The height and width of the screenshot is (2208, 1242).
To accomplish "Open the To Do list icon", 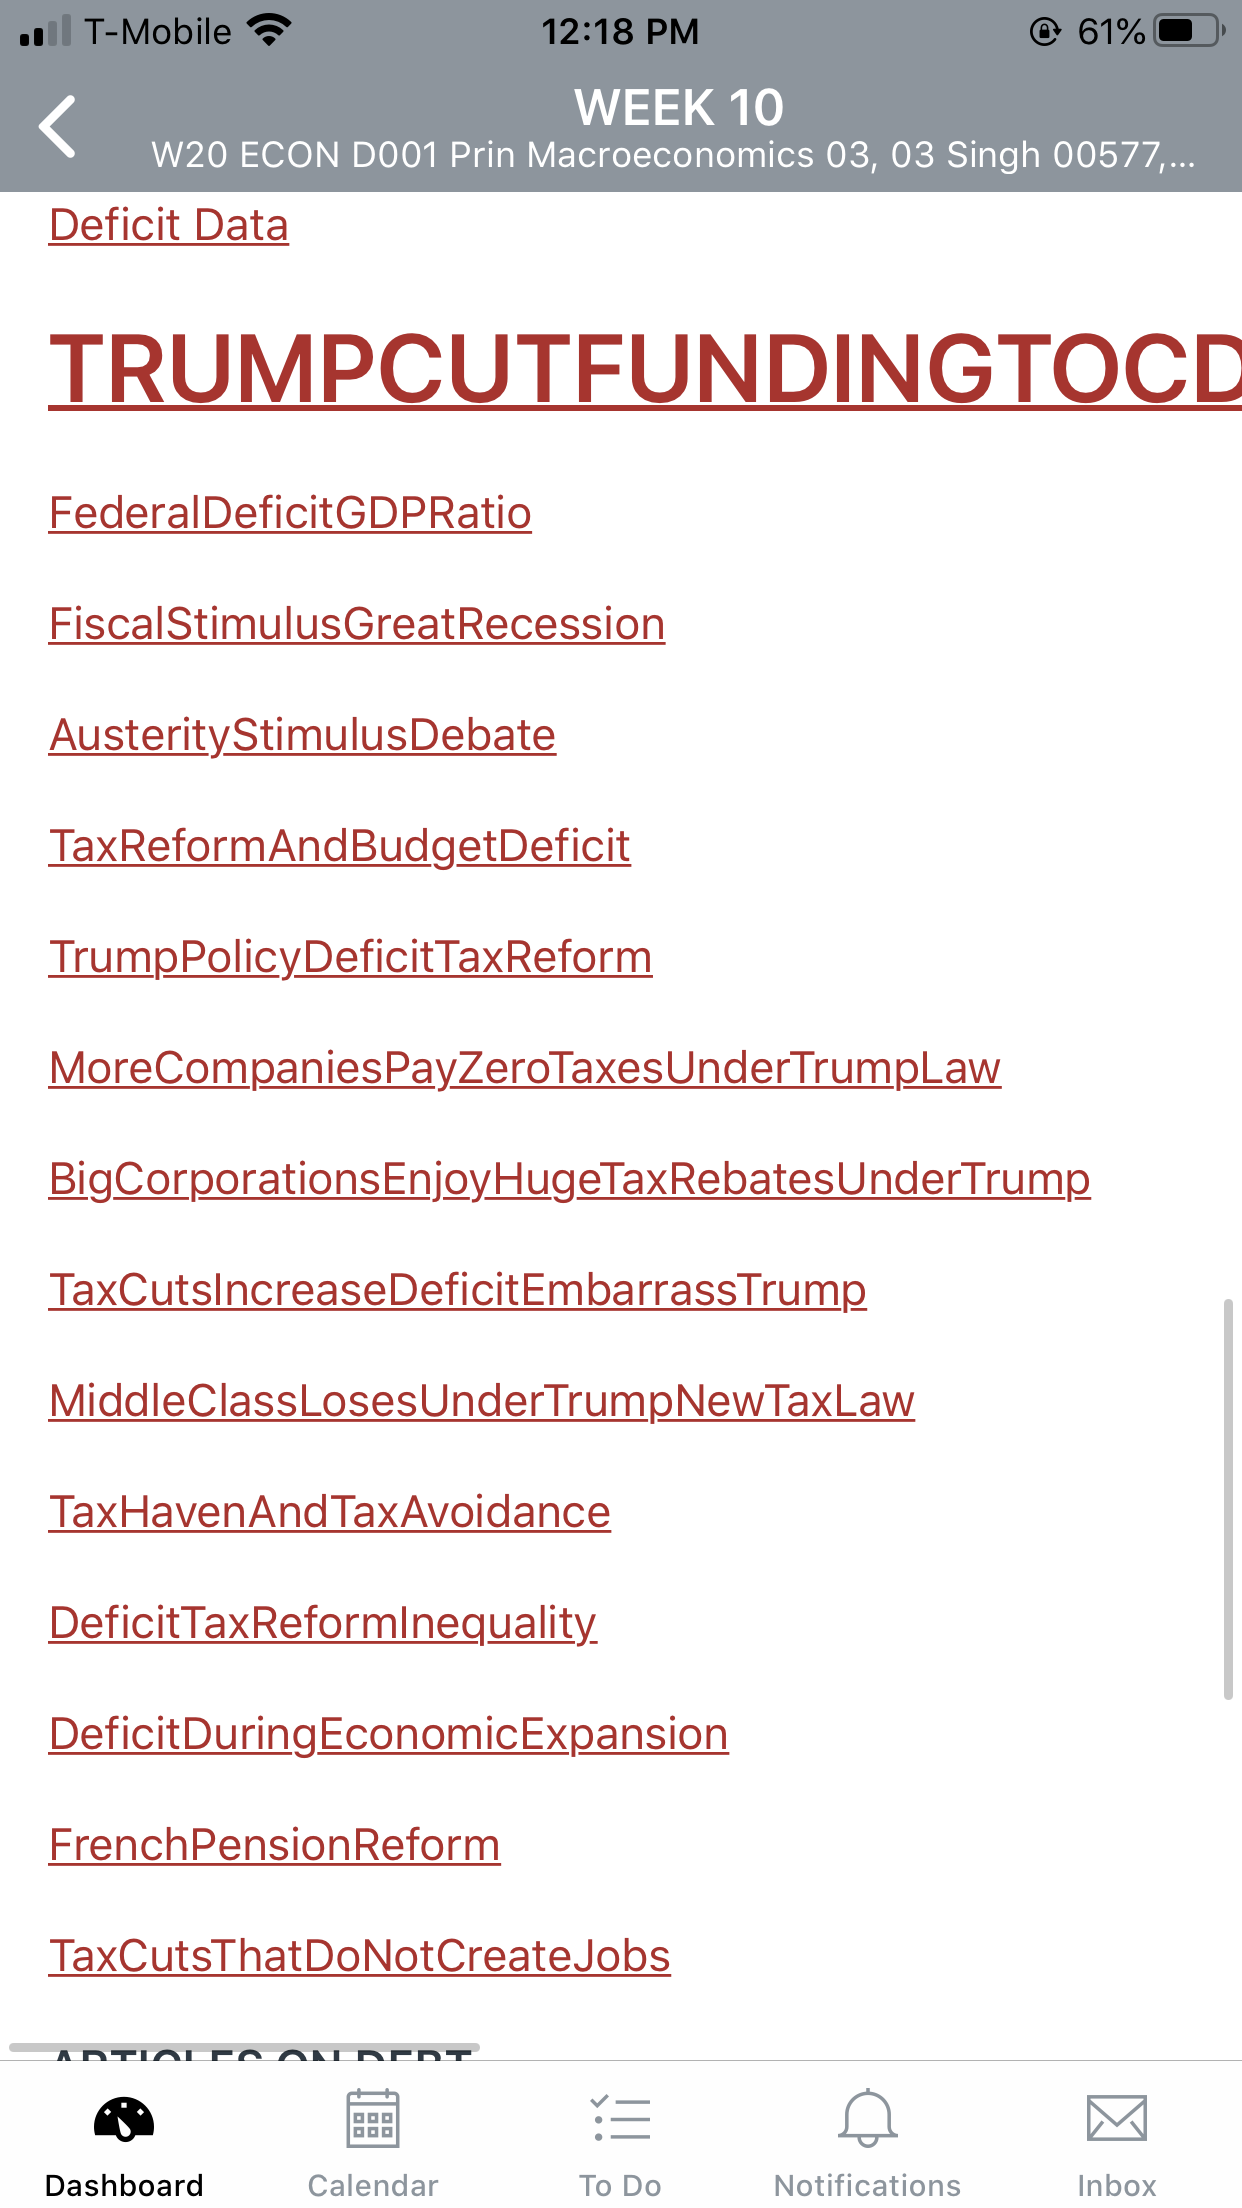I will (x=621, y=2119).
